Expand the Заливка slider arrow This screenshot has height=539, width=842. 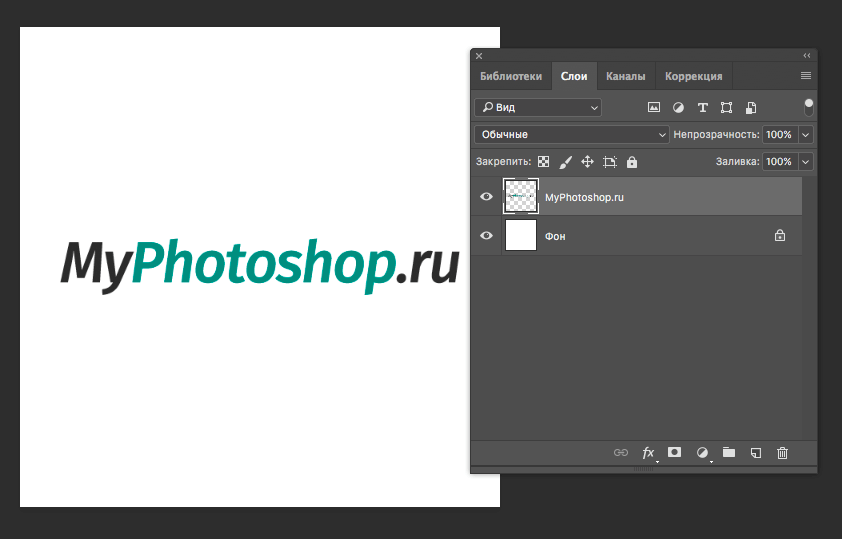click(x=805, y=162)
